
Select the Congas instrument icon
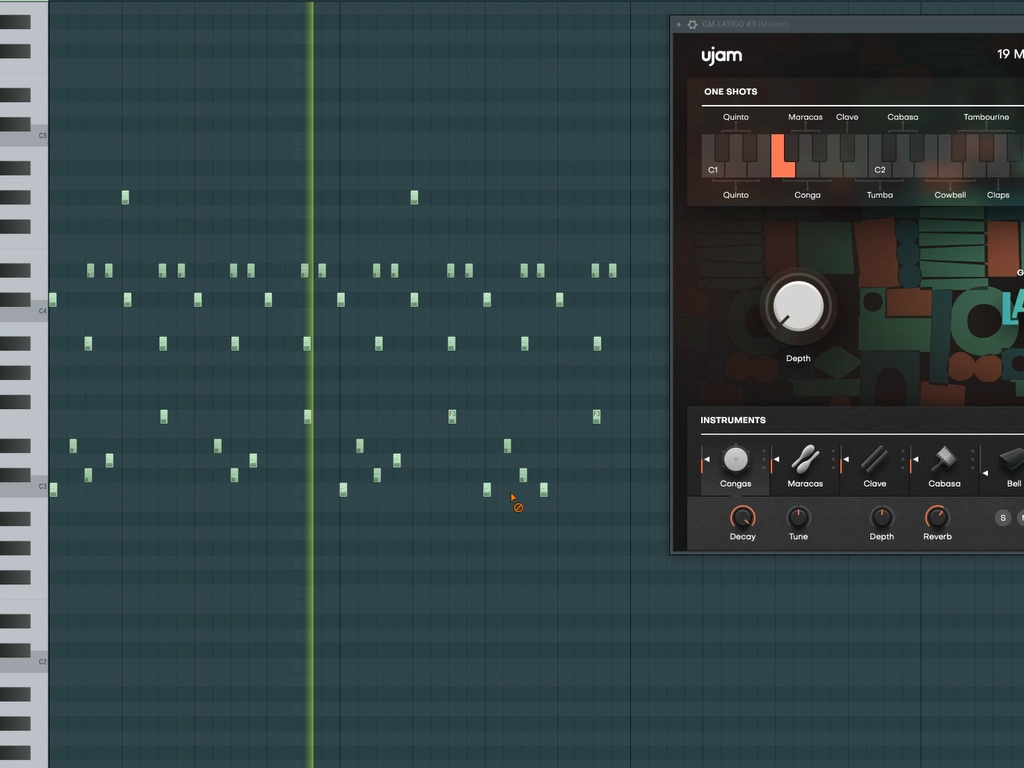(735, 459)
